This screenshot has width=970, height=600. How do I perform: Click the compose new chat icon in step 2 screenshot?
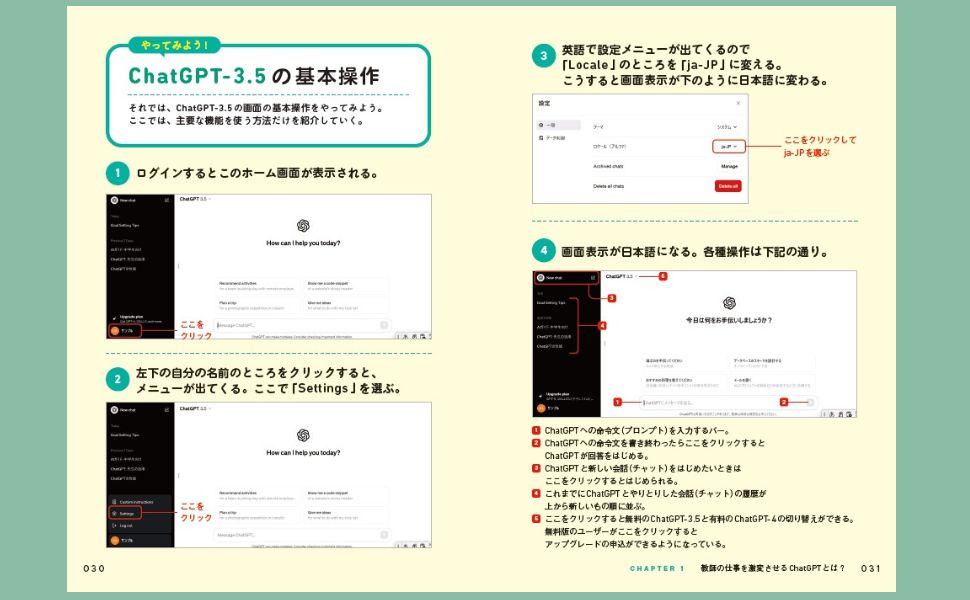click(166, 410)
